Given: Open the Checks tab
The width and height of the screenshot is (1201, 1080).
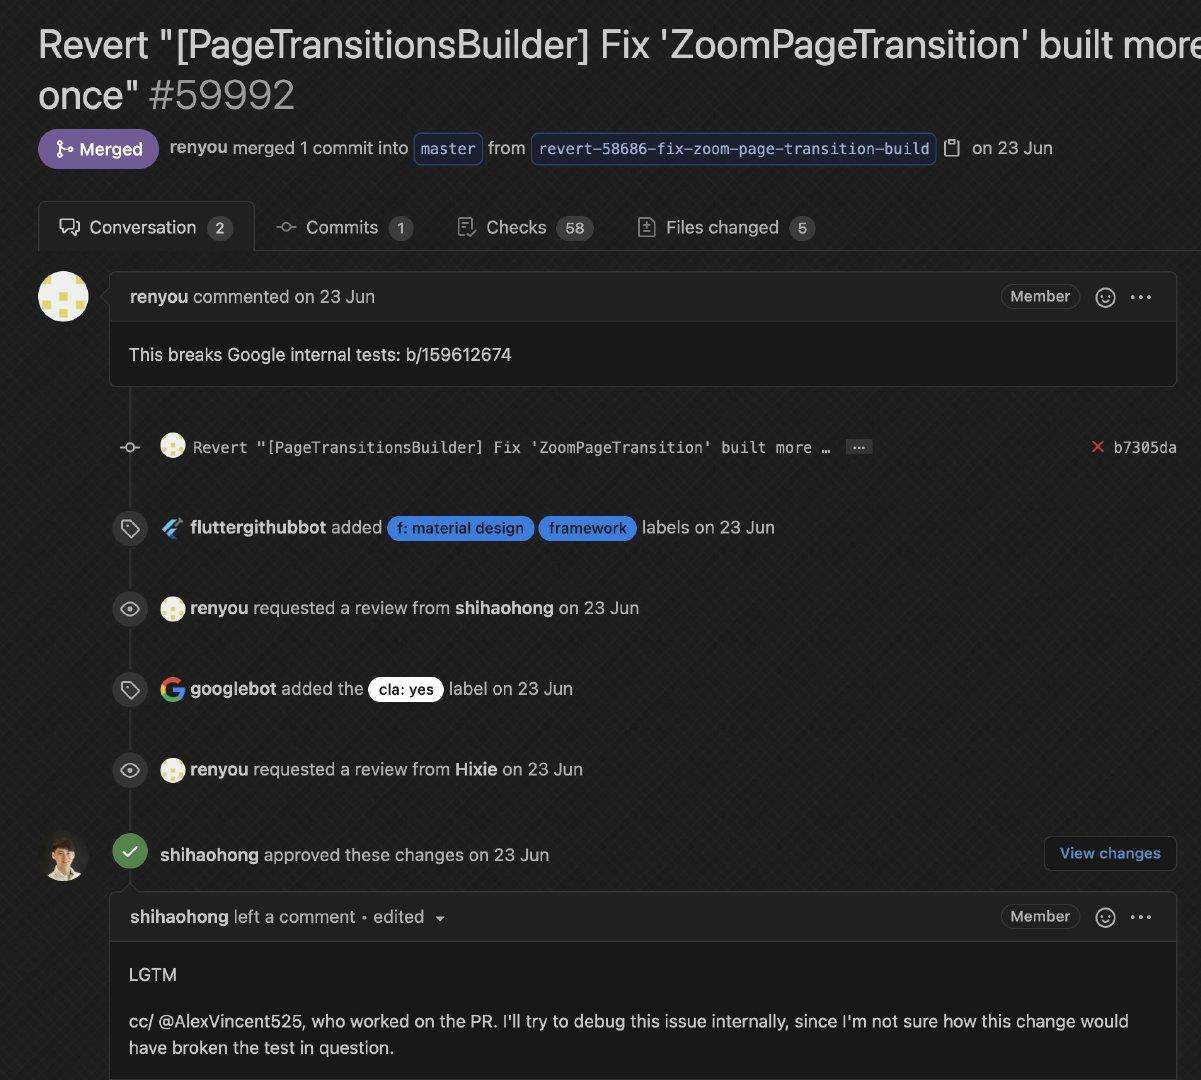Looking at the screenshot, I should [524, 228].
